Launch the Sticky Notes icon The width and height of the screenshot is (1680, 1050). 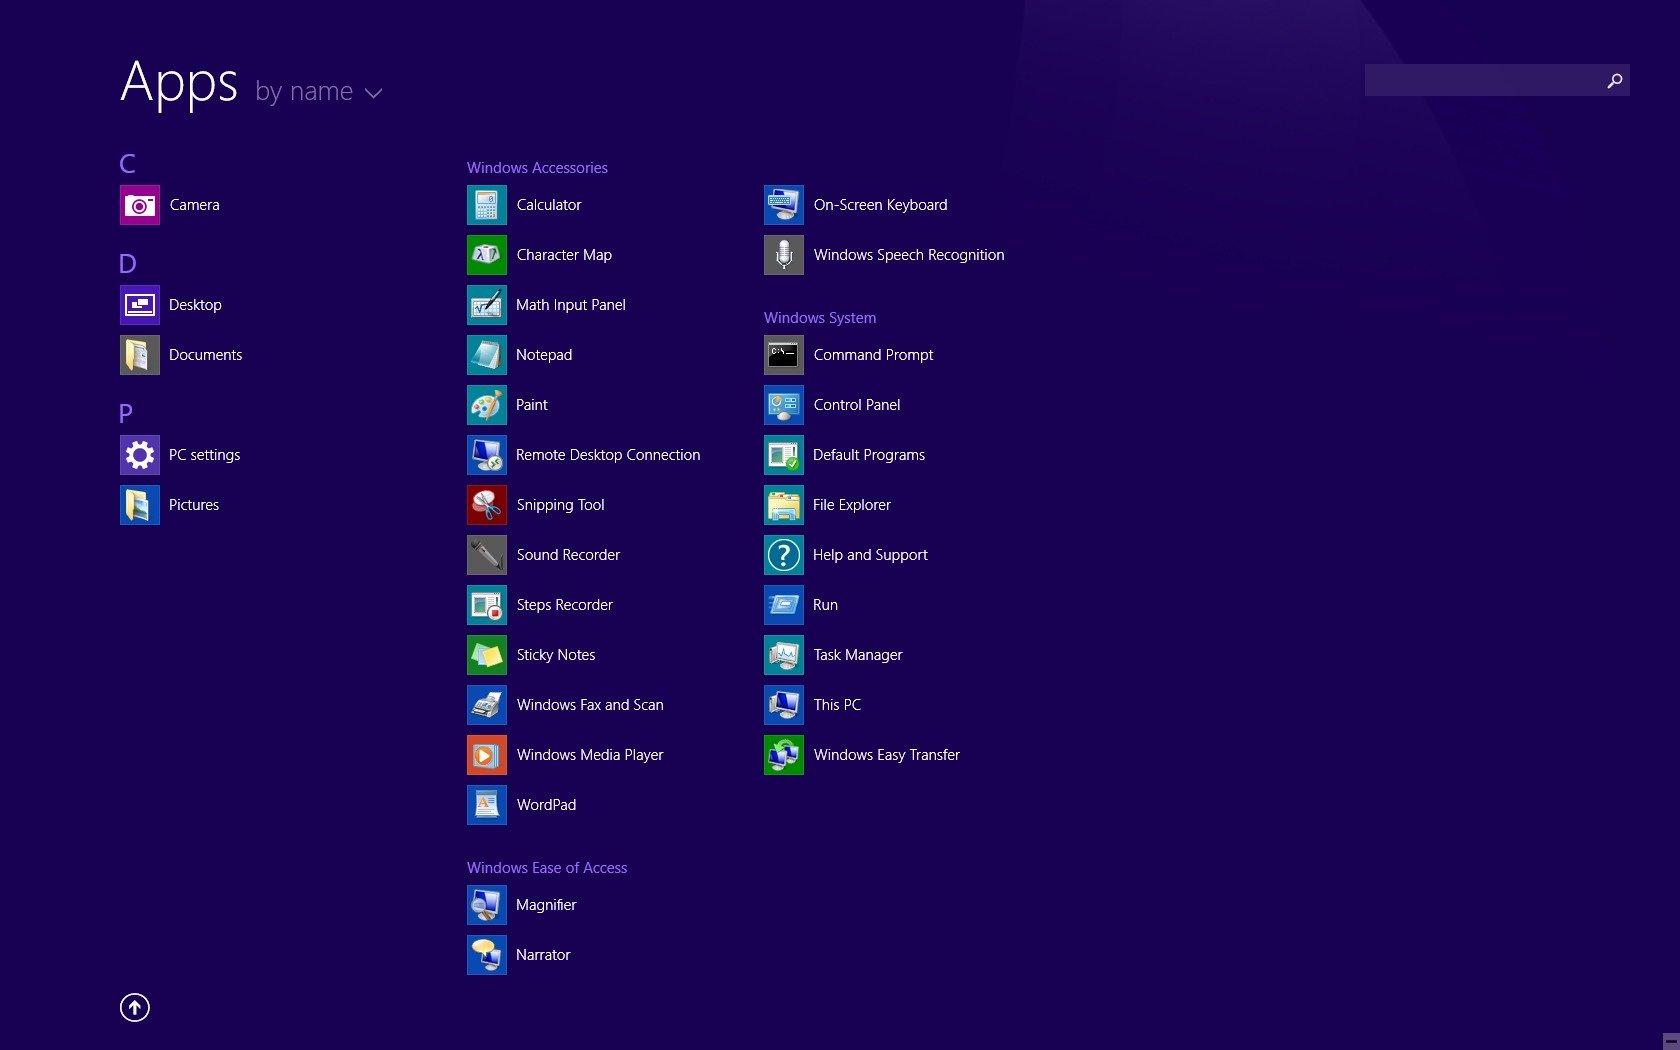click(x=486, y=655)
